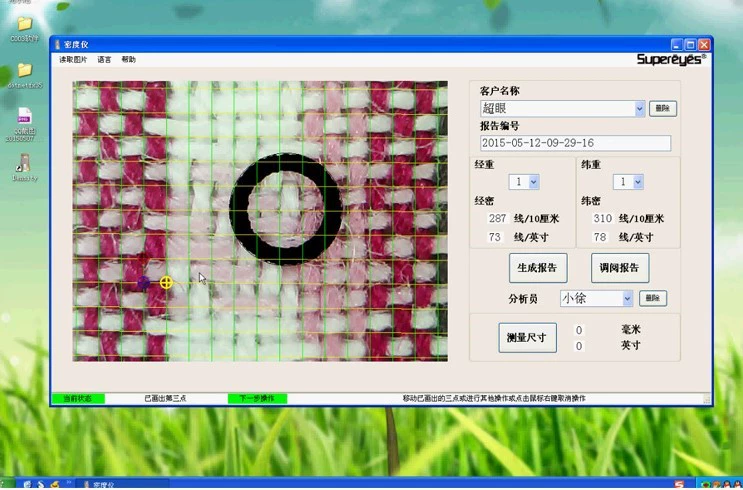
Task: Click the 纬密 value 310
Action: pos(602,218)
